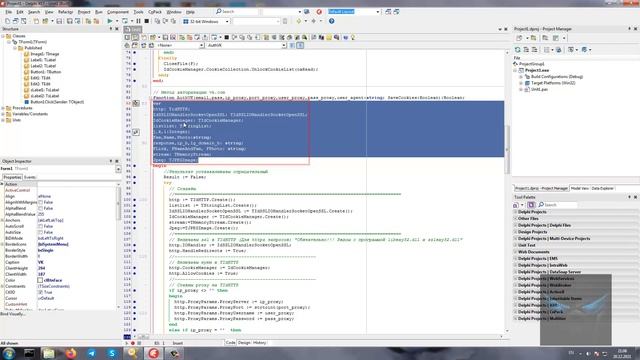The image size is (640, 360).
Task: Expand the Web Documents palette category
Action: (516, 252)
